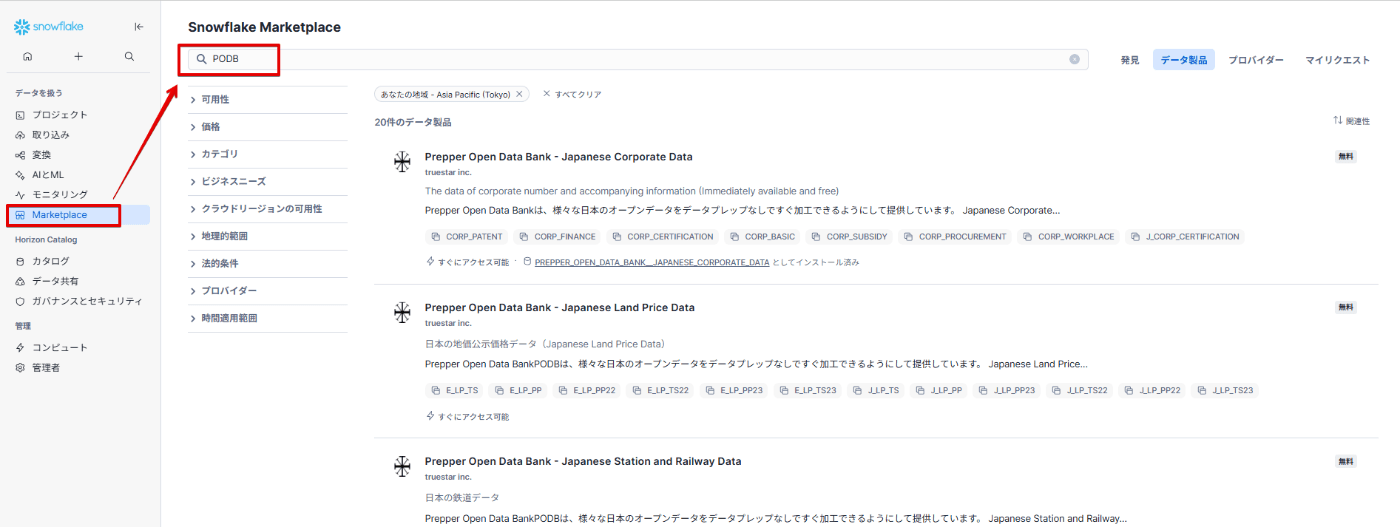
Task: Collapse the left sidebar panel
Action: [x=138, y=27]
